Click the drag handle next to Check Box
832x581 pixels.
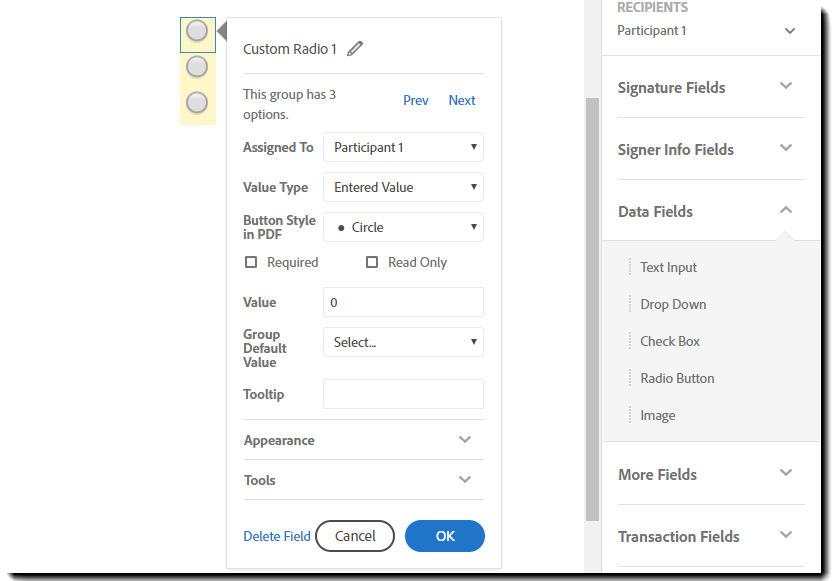tap(630, 341)
